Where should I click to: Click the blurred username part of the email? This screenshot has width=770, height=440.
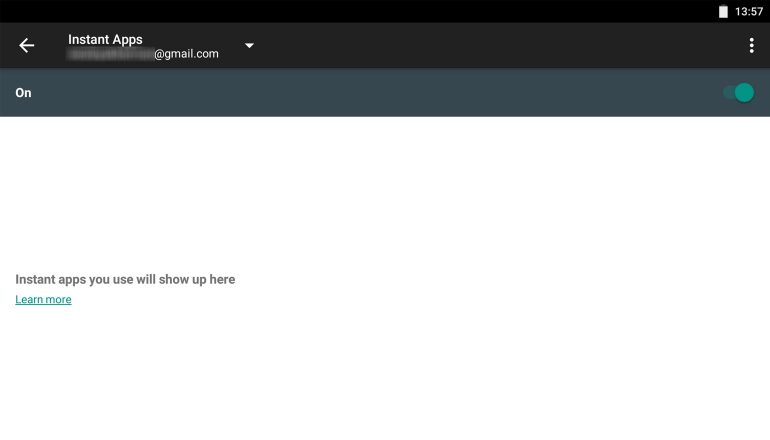pos(110,54)
